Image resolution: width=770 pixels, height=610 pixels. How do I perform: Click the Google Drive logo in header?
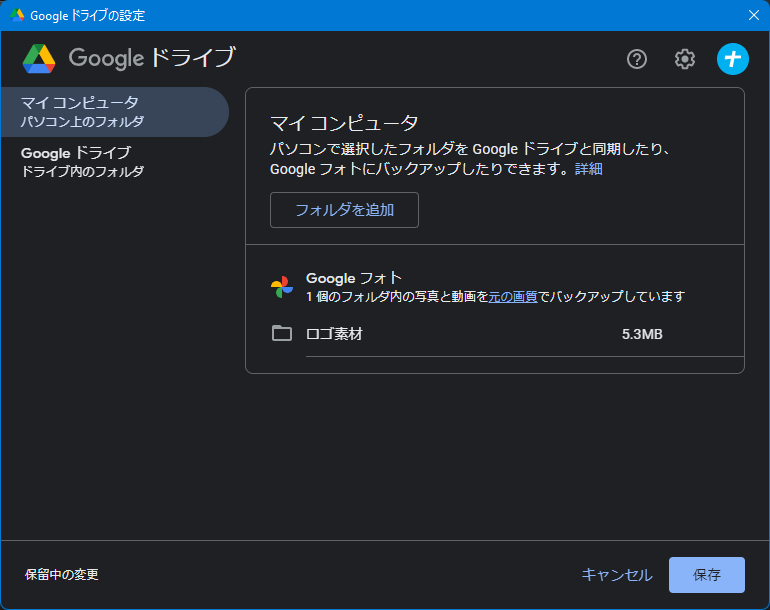[x=39, y=58]
